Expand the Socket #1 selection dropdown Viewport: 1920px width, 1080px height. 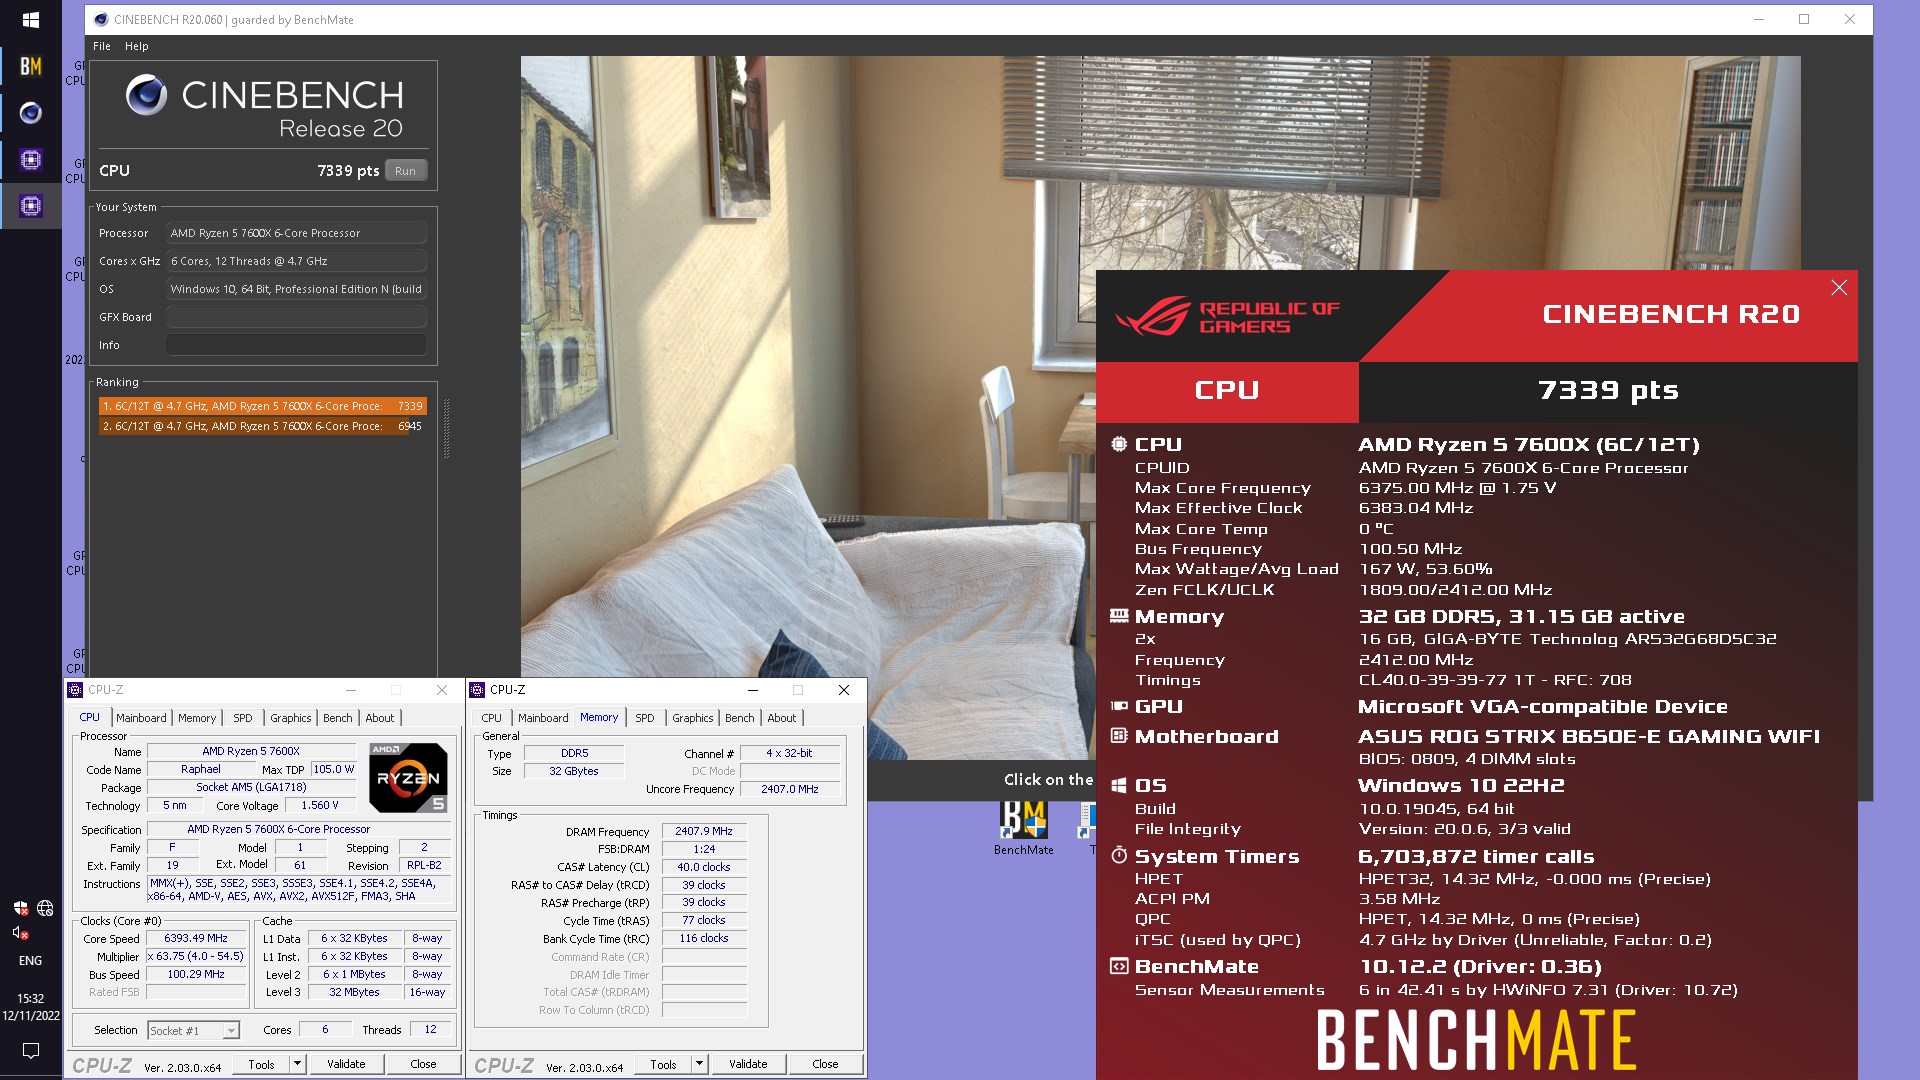pyautogui.click(x=231, y=1031)
